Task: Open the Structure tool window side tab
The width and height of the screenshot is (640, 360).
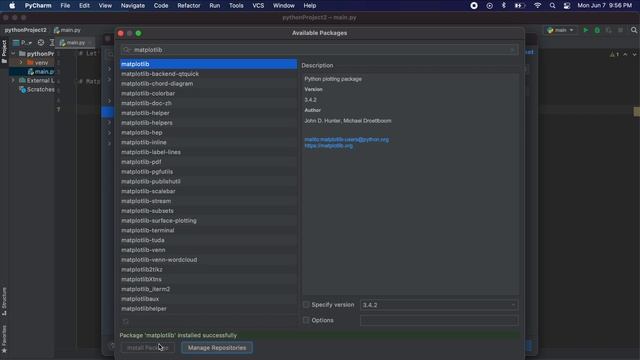Action: pyautogui.click(x=4, y=301)
